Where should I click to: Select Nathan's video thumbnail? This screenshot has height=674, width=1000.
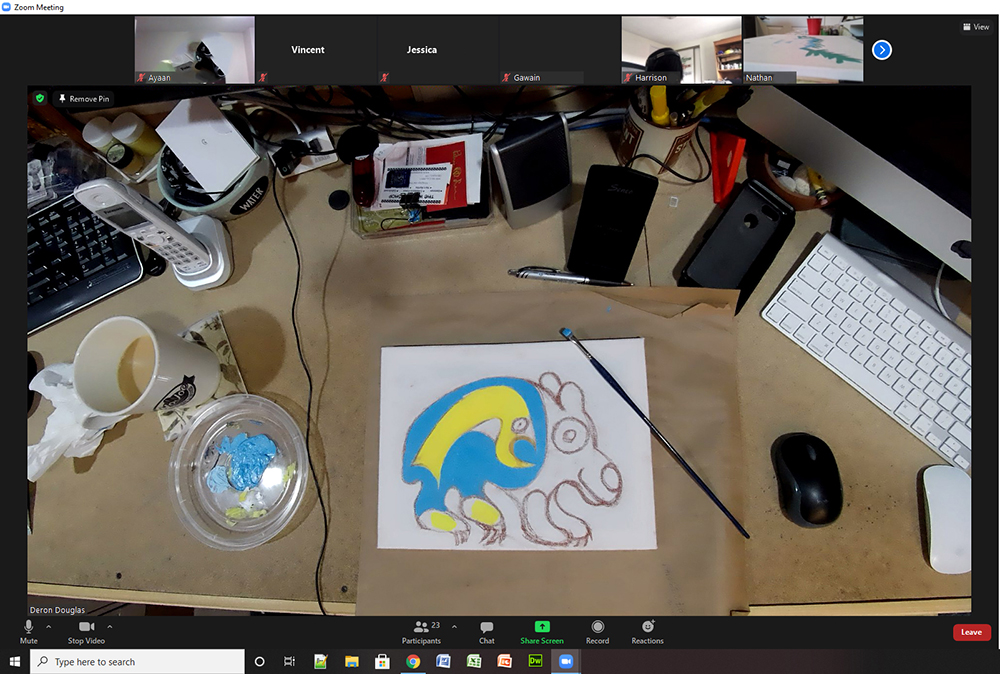(803, 49)
